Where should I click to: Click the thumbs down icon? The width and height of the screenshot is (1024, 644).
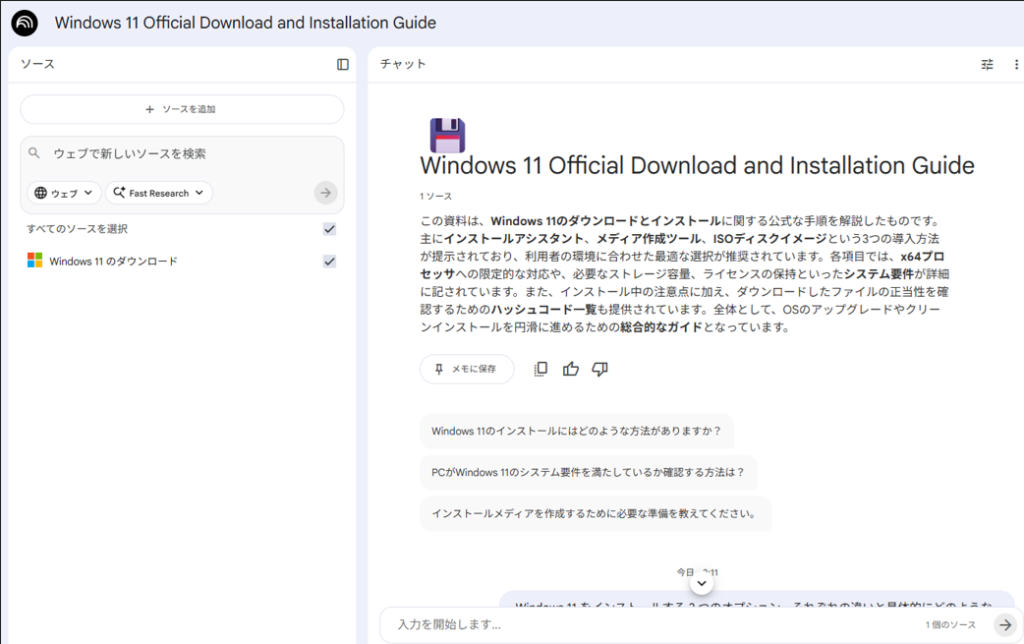(600, 369)
